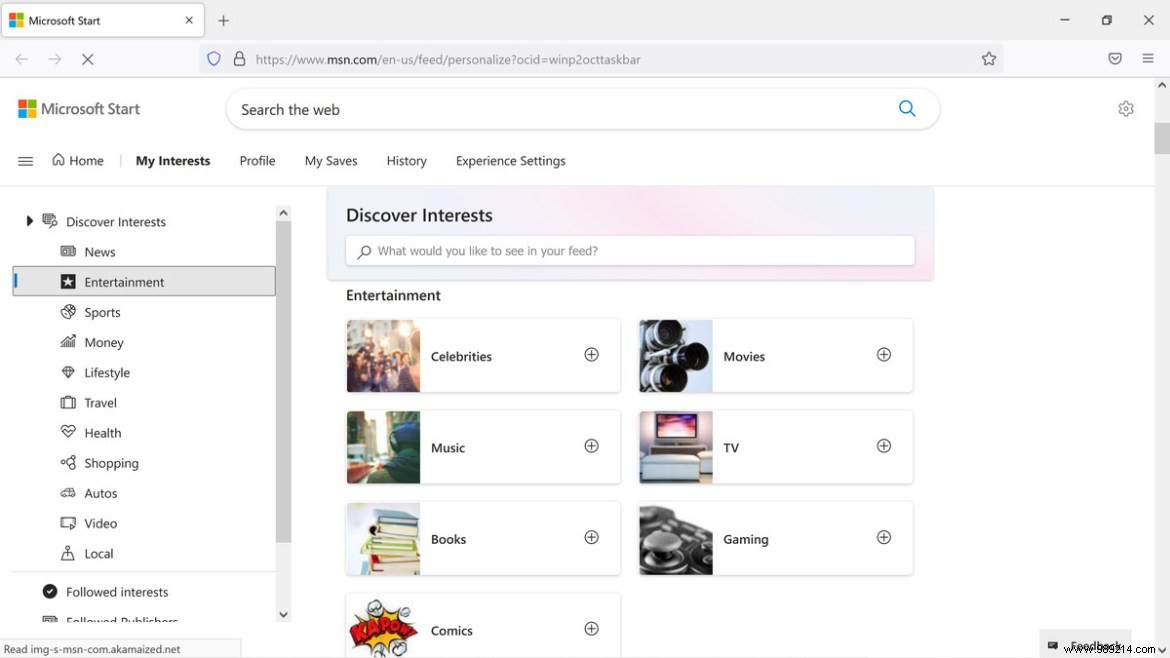Screen dimensions: 1170x658
Task: Open Experience Settings
Action: point(510,160)
